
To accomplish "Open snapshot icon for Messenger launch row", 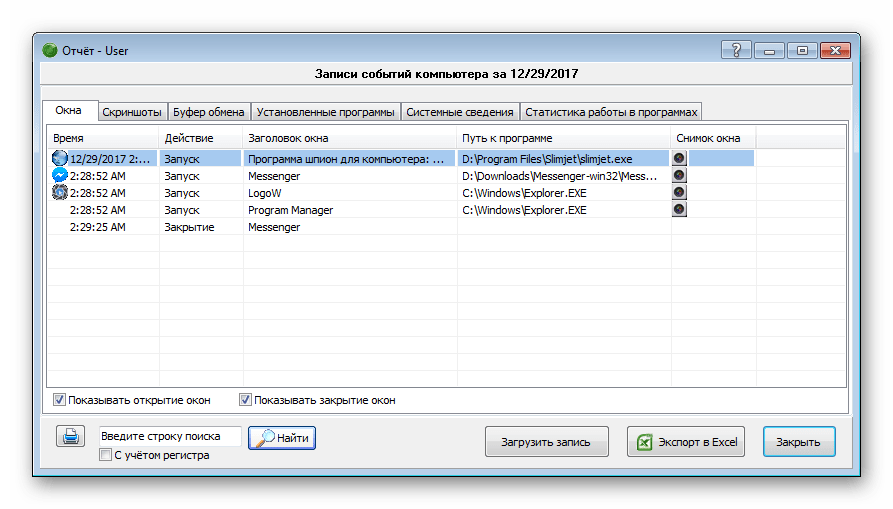I will [679, 175].
